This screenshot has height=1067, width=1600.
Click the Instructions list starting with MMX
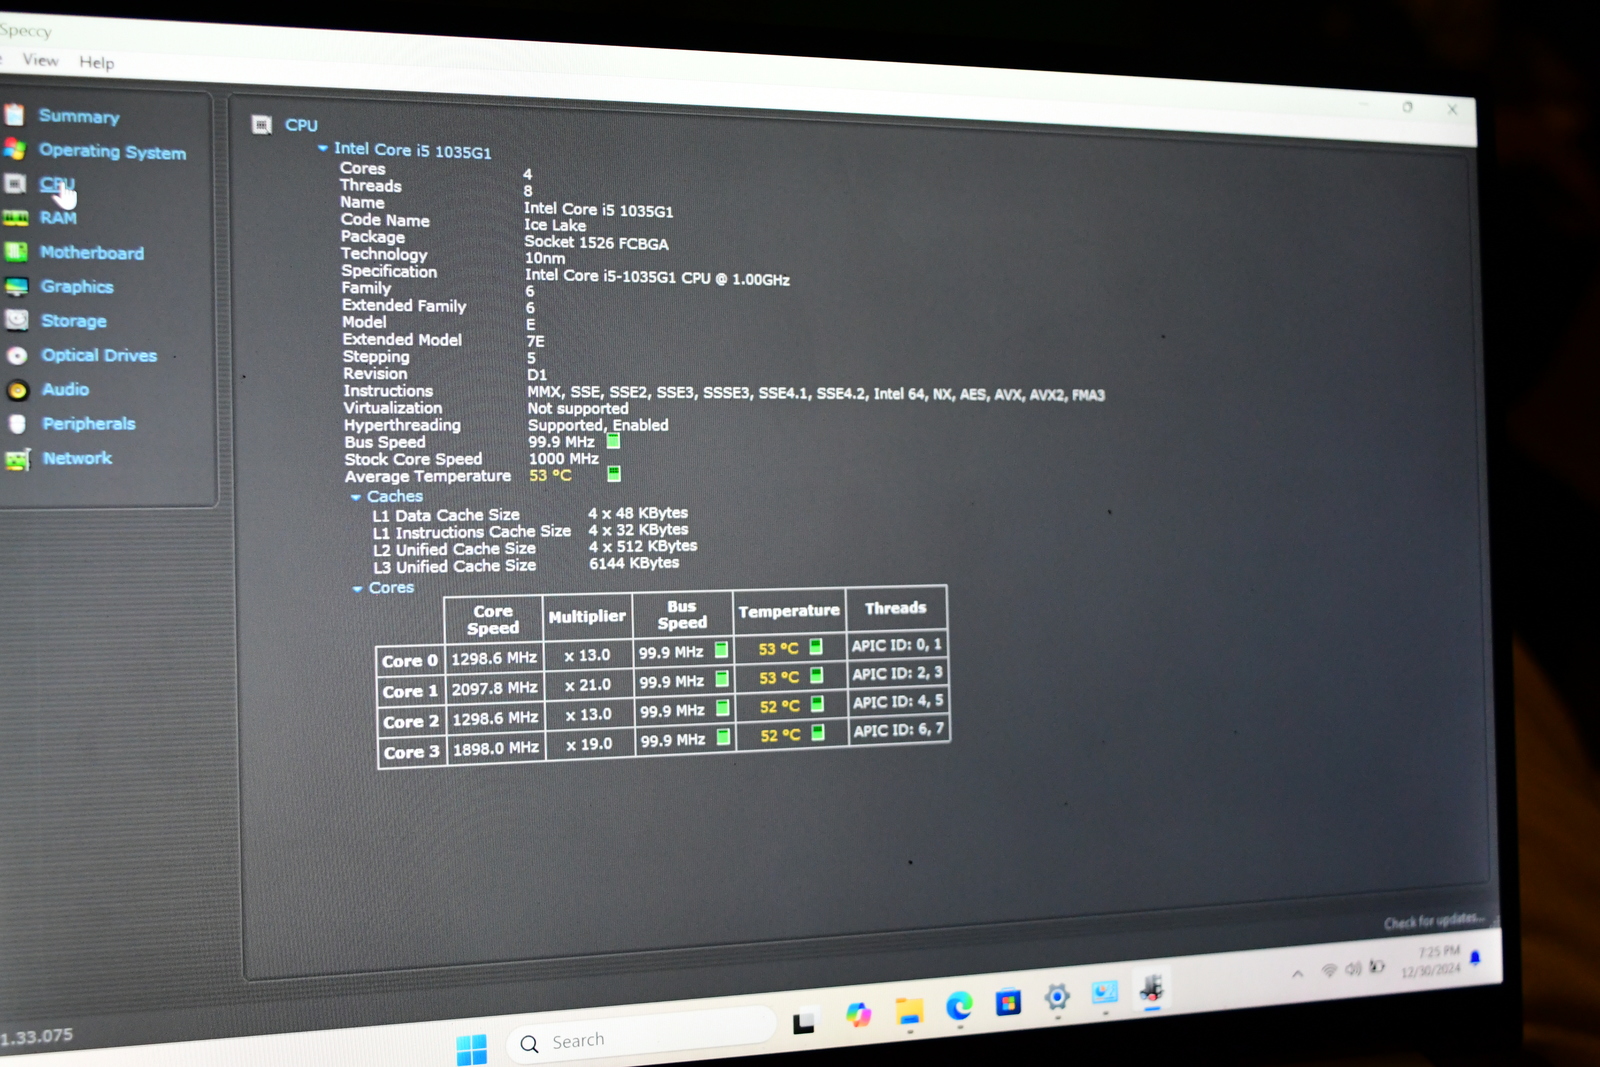(x=816, y=394)
